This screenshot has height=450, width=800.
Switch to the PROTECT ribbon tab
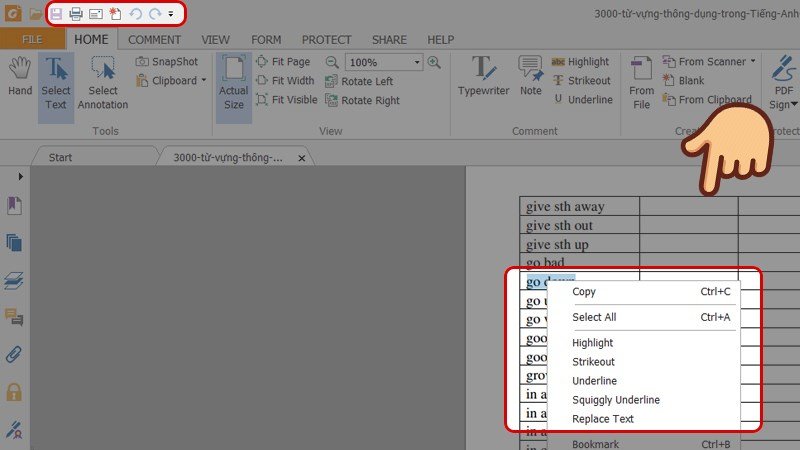pyautogui.click(x=326, y=40)
